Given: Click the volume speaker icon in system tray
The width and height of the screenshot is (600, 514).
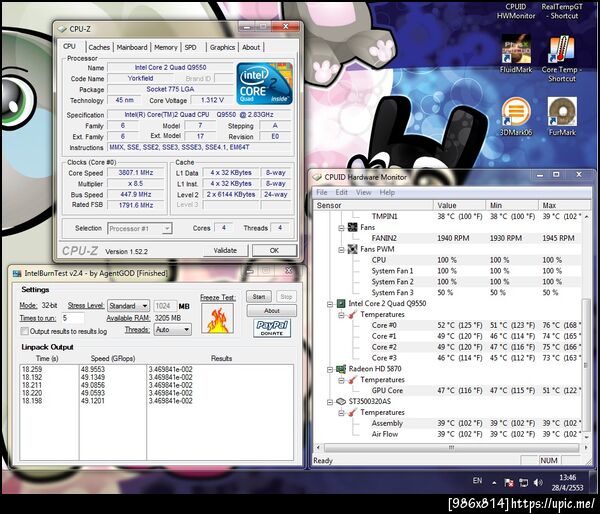Looking at the screenshot, I should (x=538, y=482).
